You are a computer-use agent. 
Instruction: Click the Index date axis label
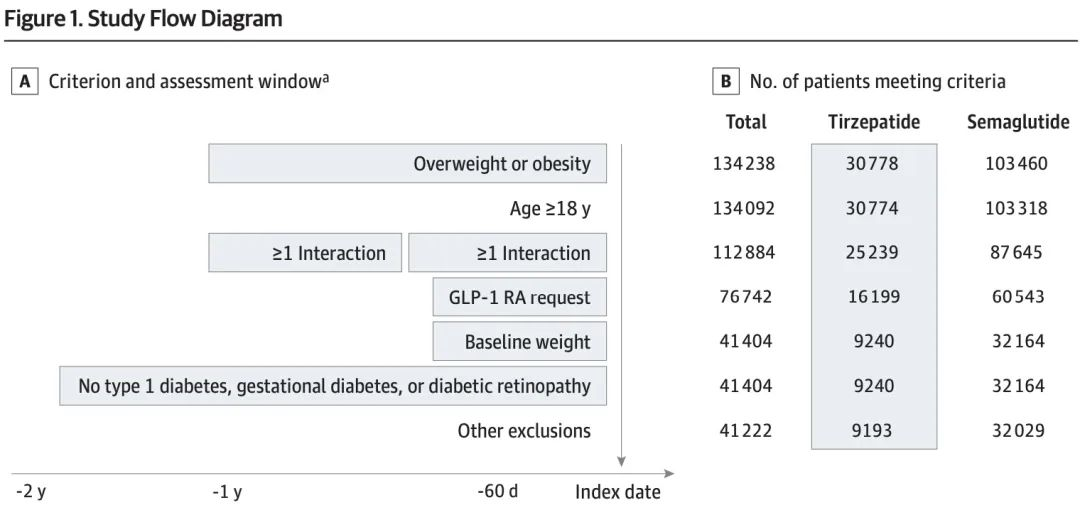pos(617,492)
